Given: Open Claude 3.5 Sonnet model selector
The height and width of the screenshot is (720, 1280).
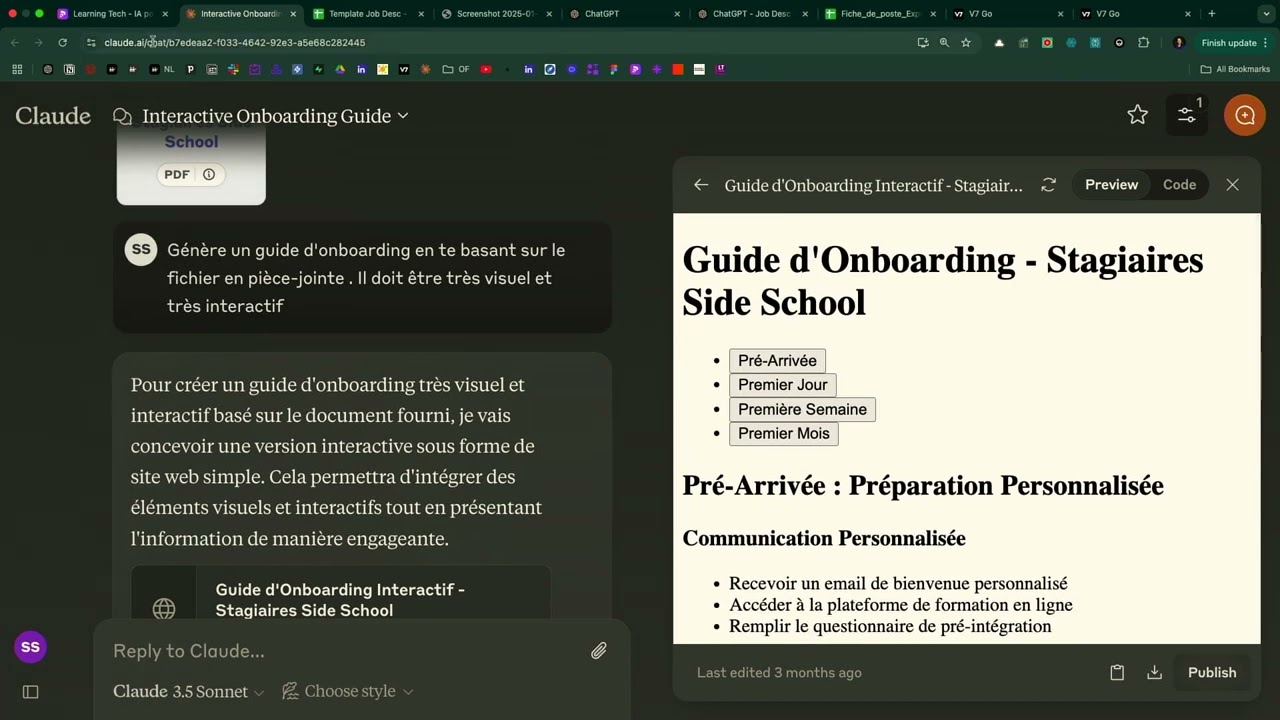Looking at the screenshot, I should coord(188,692).
